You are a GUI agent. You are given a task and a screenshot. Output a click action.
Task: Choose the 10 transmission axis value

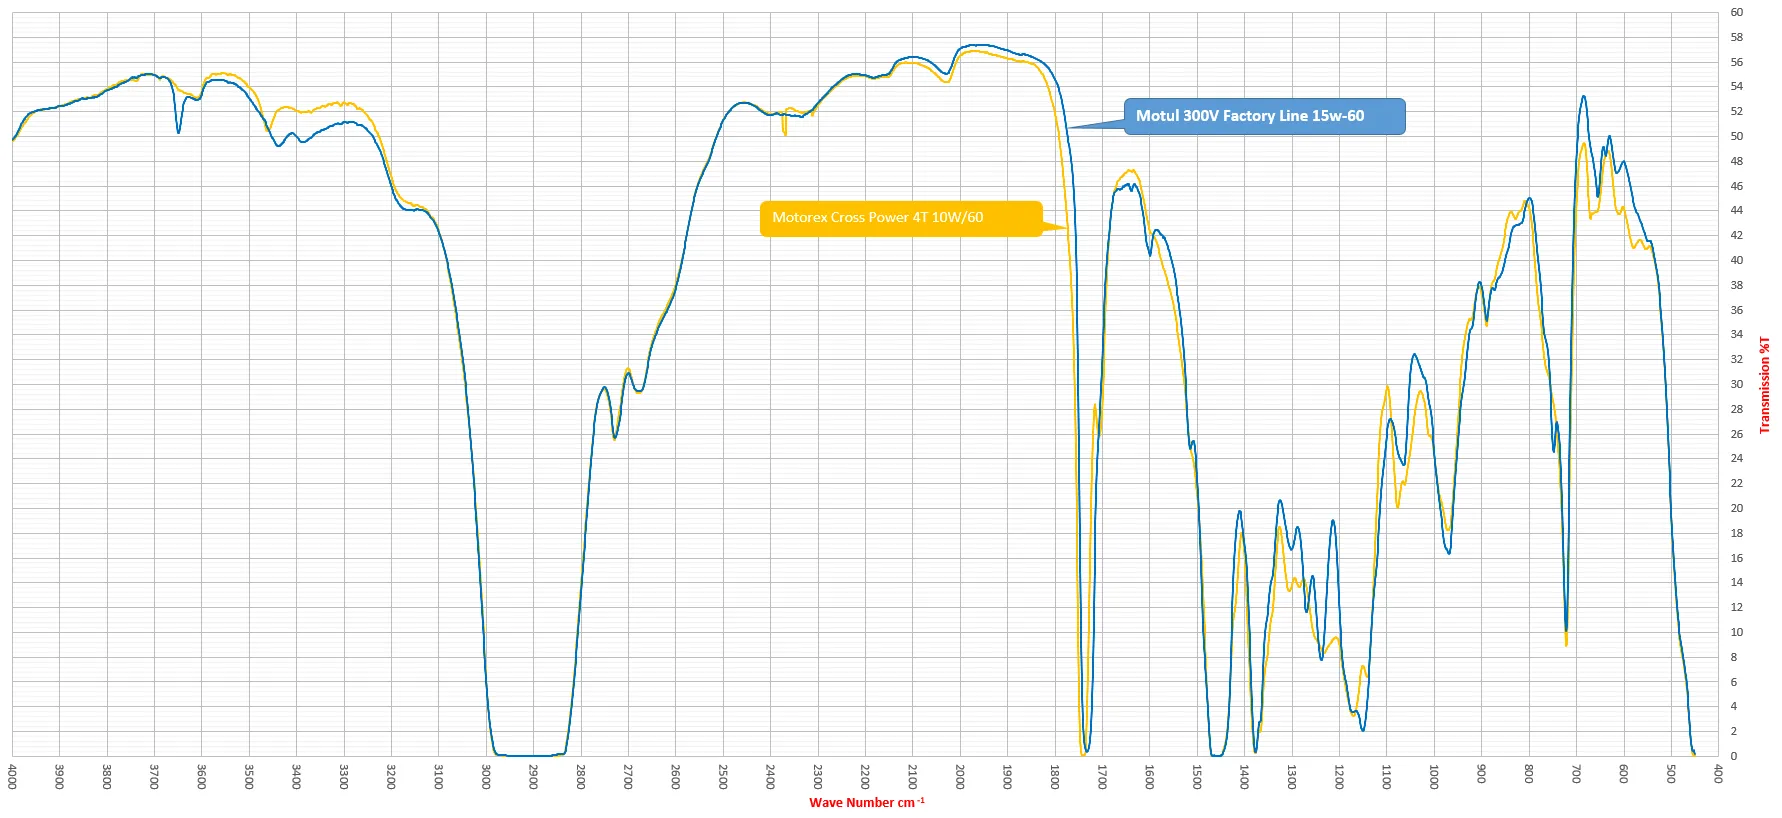pyautogui.click(x=1737, y=632)
